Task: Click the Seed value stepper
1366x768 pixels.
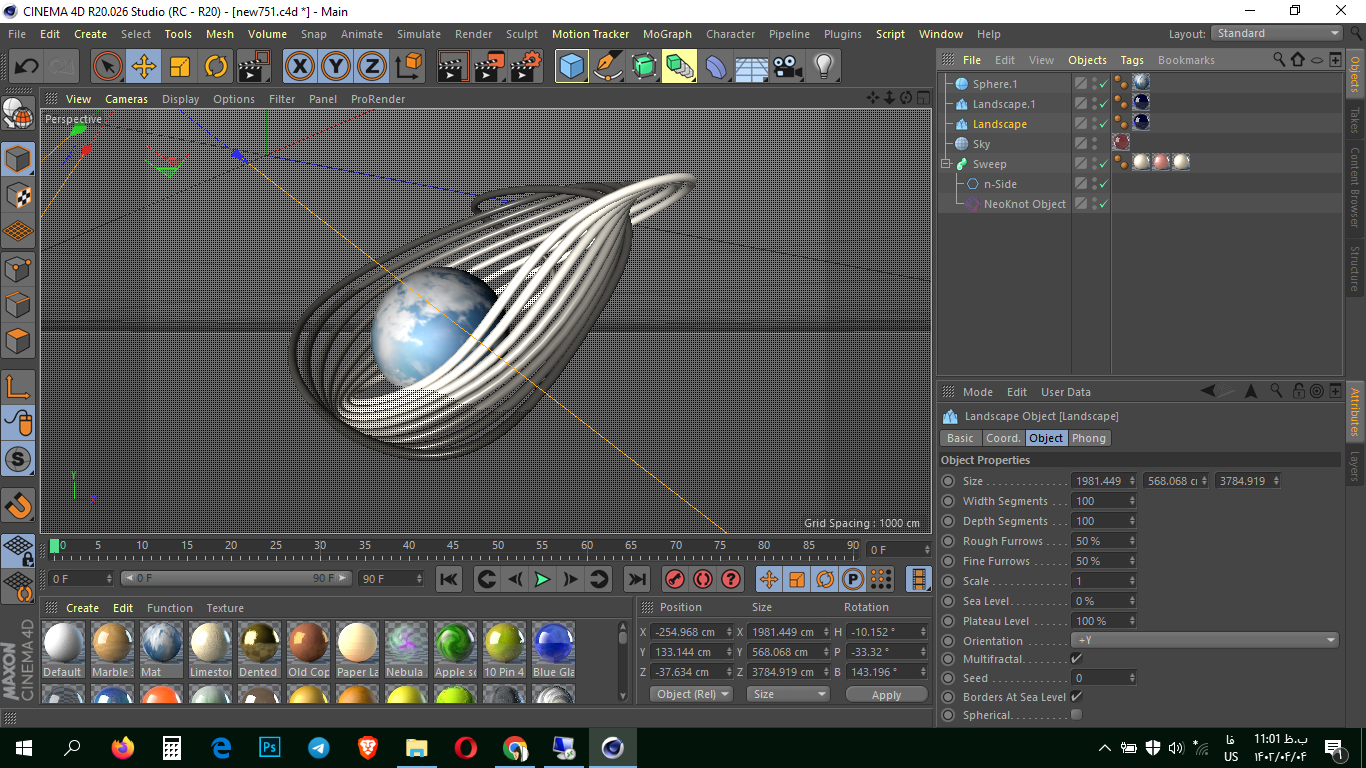Action: pos(1132,678)
